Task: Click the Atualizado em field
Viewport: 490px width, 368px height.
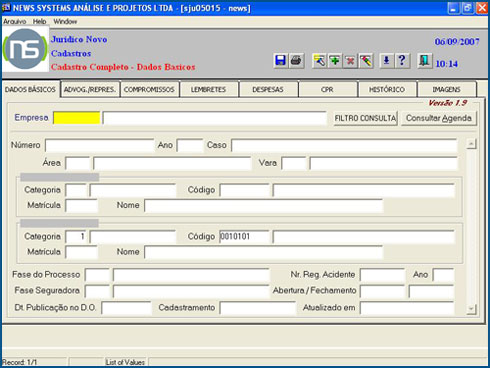Action: [407, 308]
